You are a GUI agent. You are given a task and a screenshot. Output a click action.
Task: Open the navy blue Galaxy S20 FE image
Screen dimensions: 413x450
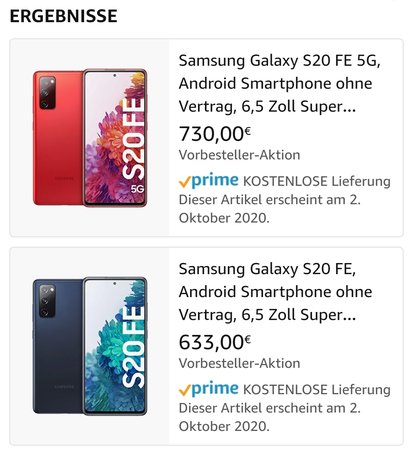90,346
